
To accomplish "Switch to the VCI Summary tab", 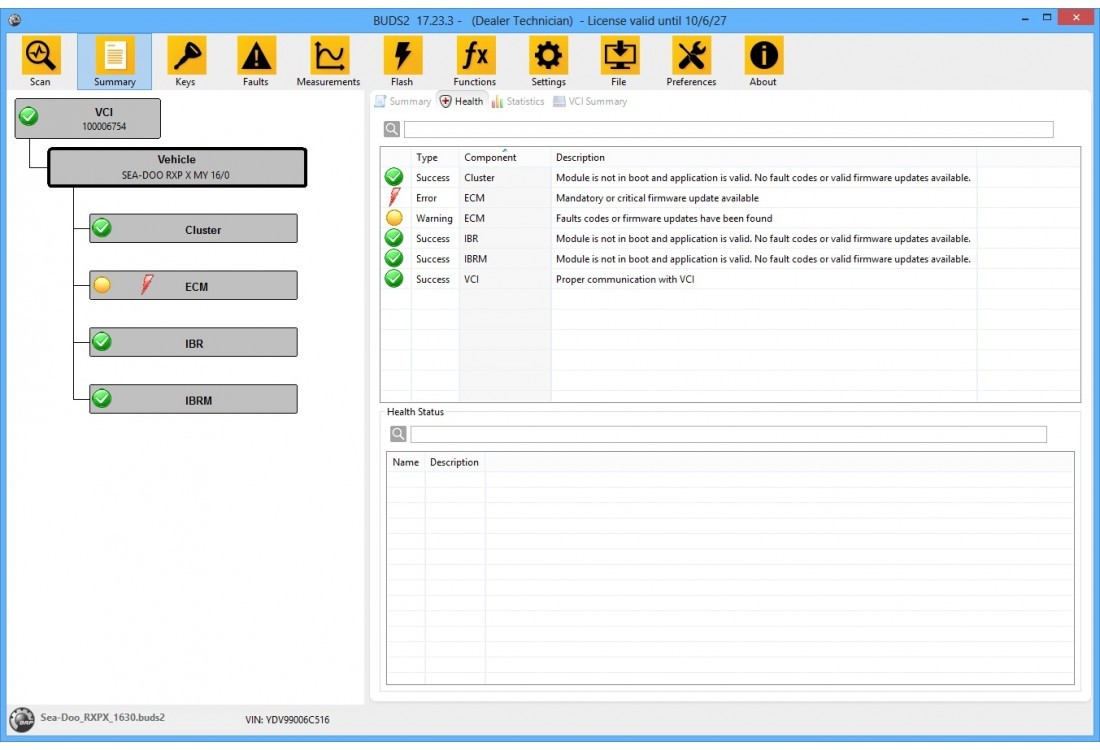I will click(590, 101).
